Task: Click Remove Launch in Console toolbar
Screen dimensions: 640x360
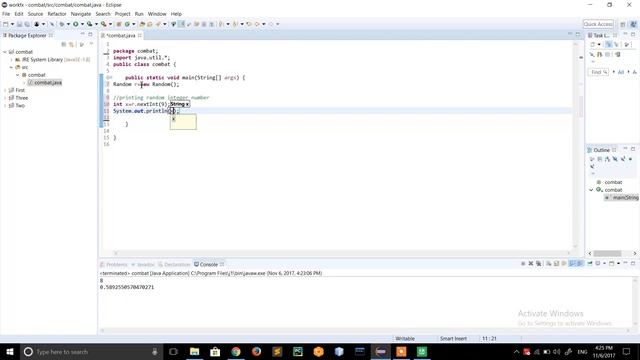Action: pos(531,264)
